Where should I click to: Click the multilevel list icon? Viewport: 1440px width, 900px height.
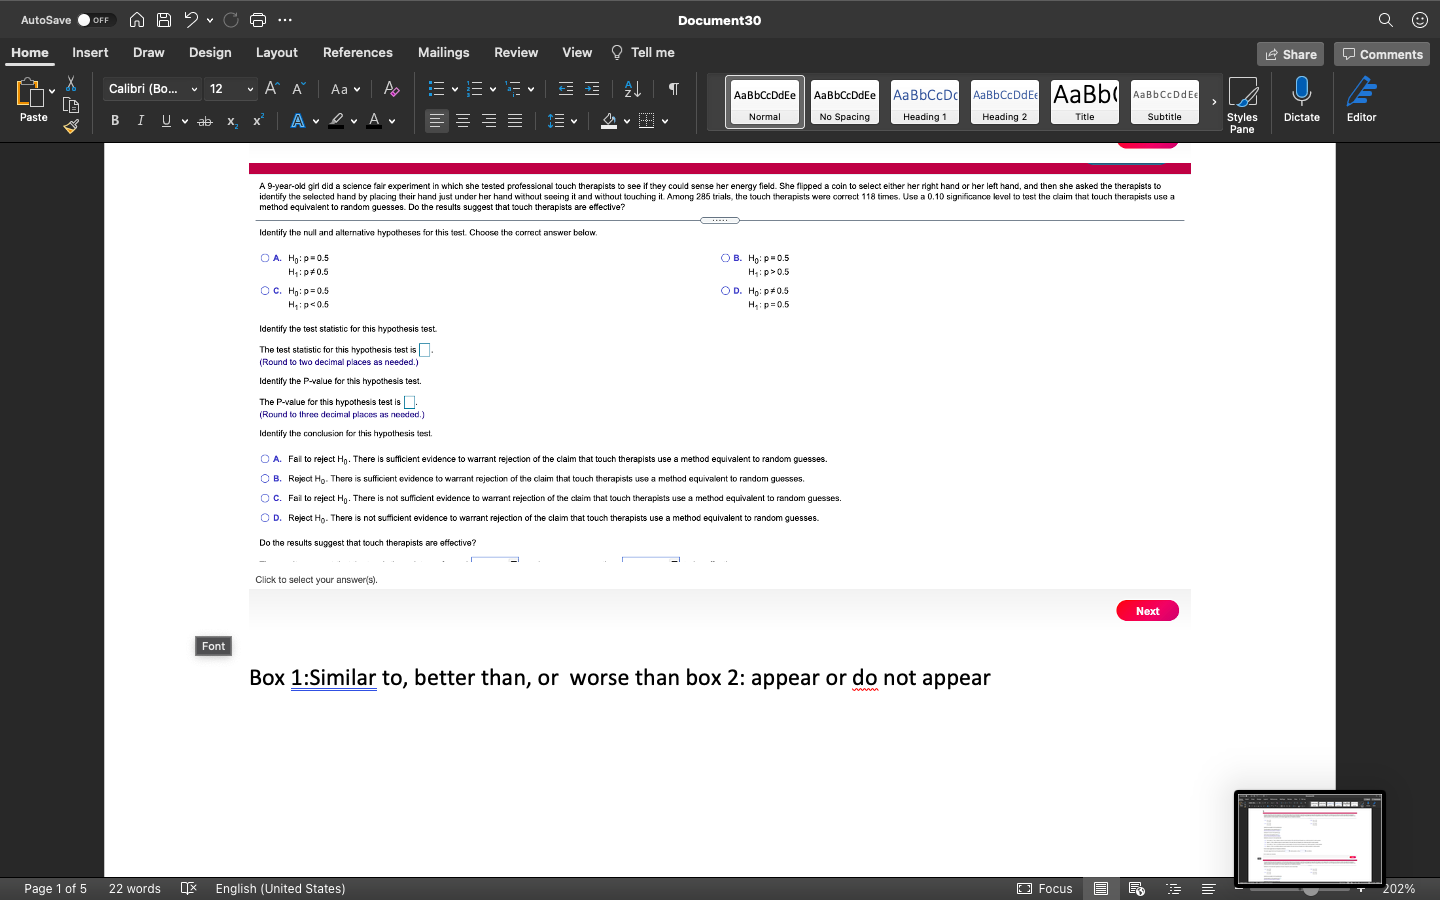pyautogui.click(x=513, y=89)
